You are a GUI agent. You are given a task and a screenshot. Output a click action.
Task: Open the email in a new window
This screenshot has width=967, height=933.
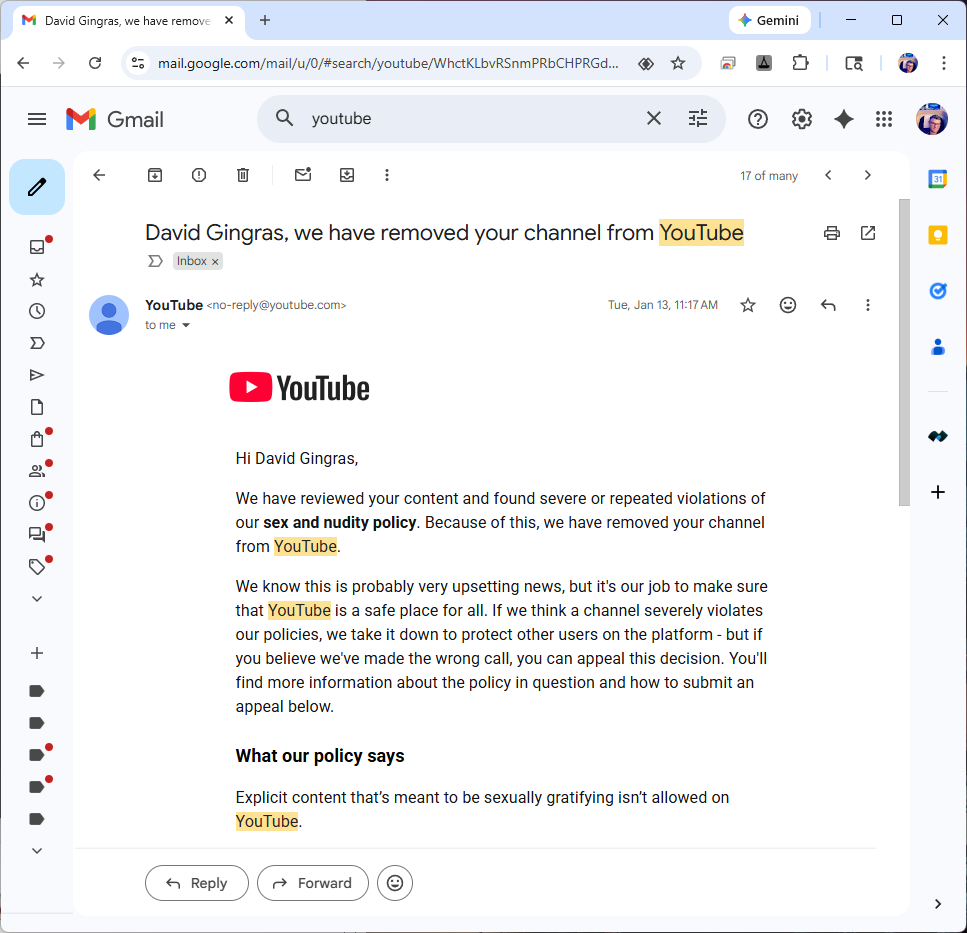pos(868,233)
